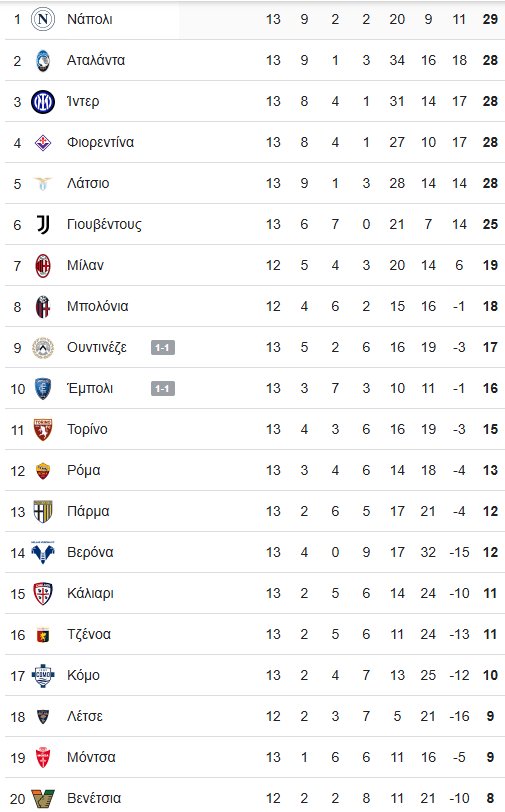Open the Λάτσιο team link
Viewport: 505px width, 812px height.
coord(88,183)
